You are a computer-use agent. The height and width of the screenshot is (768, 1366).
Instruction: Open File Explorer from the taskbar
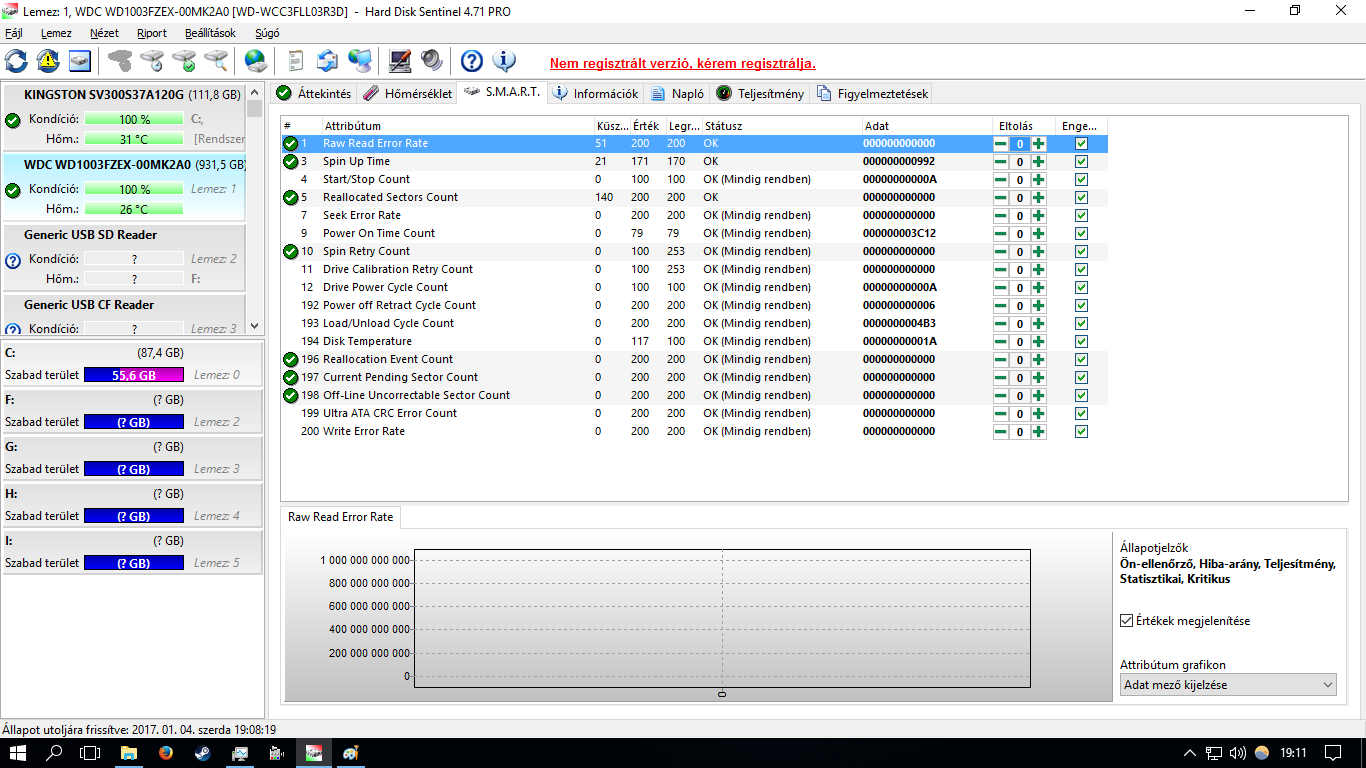[x=129, y=752]
